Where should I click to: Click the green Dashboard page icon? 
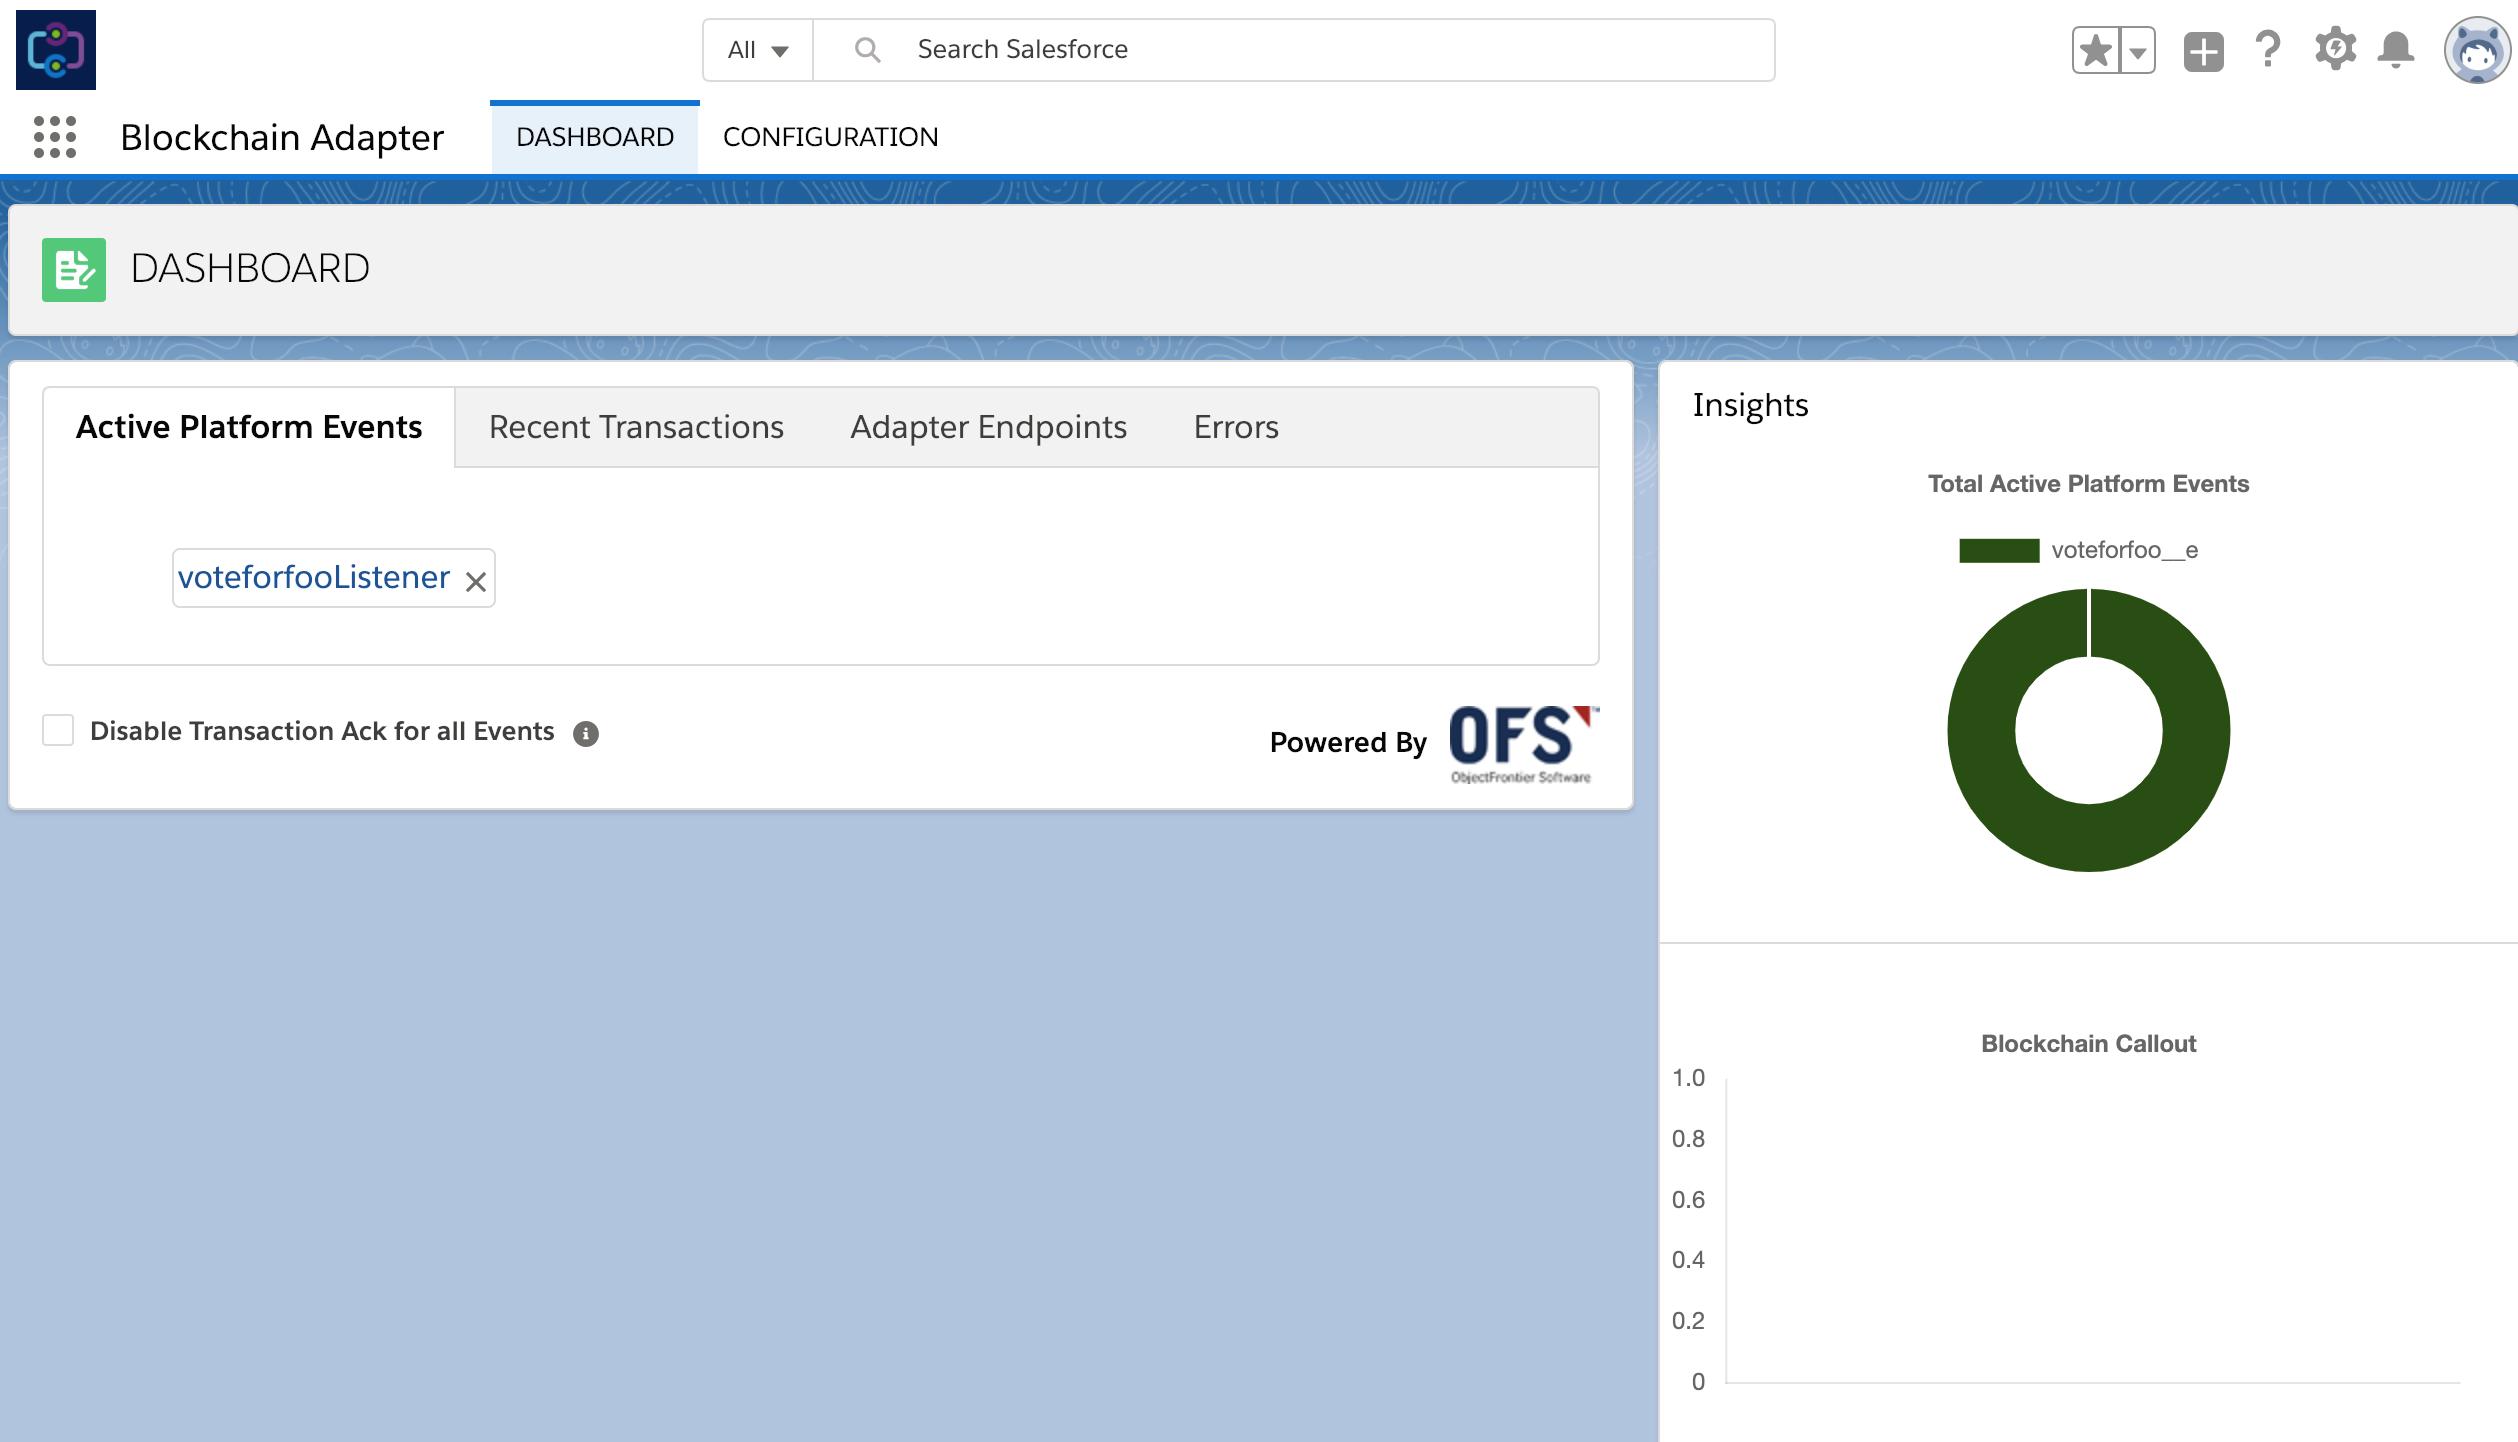coord(74,268)
